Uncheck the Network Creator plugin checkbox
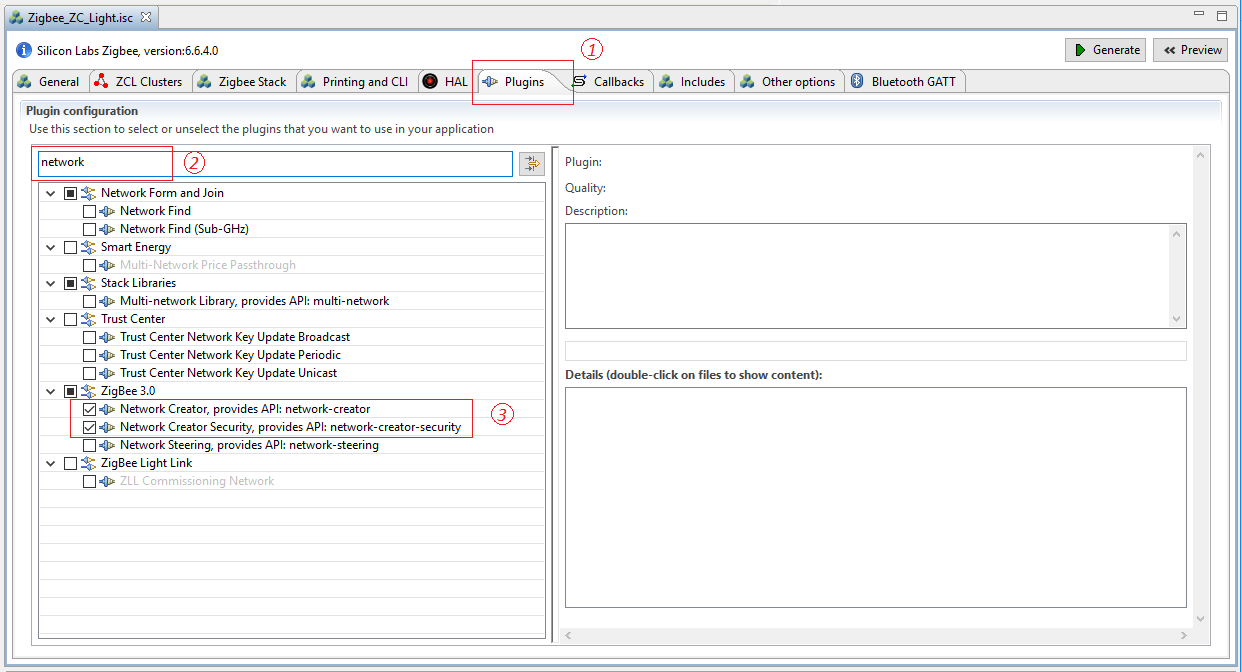1242x672 pixels. [90, 409]
